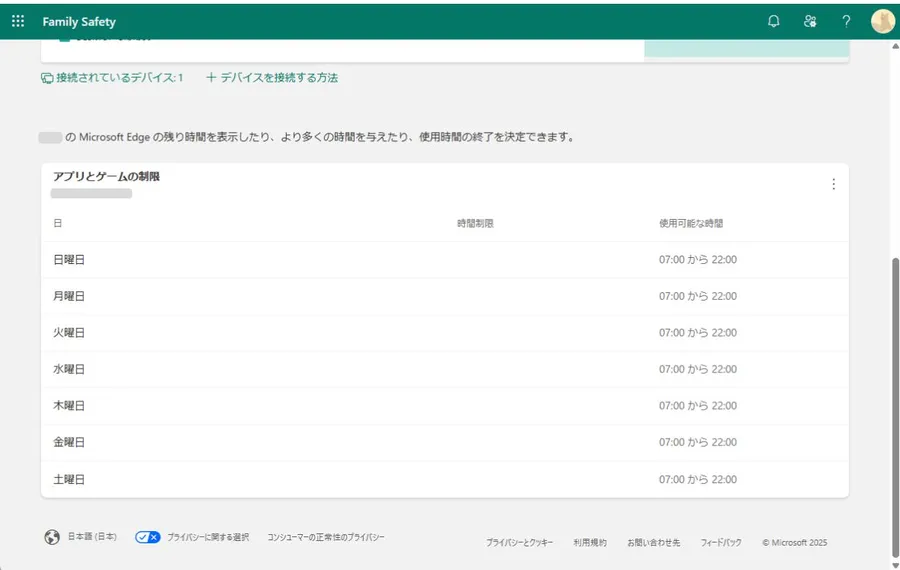Click the profile avatar picture
The height and width of the screenshot is (570, 900).
pos(882,21)
